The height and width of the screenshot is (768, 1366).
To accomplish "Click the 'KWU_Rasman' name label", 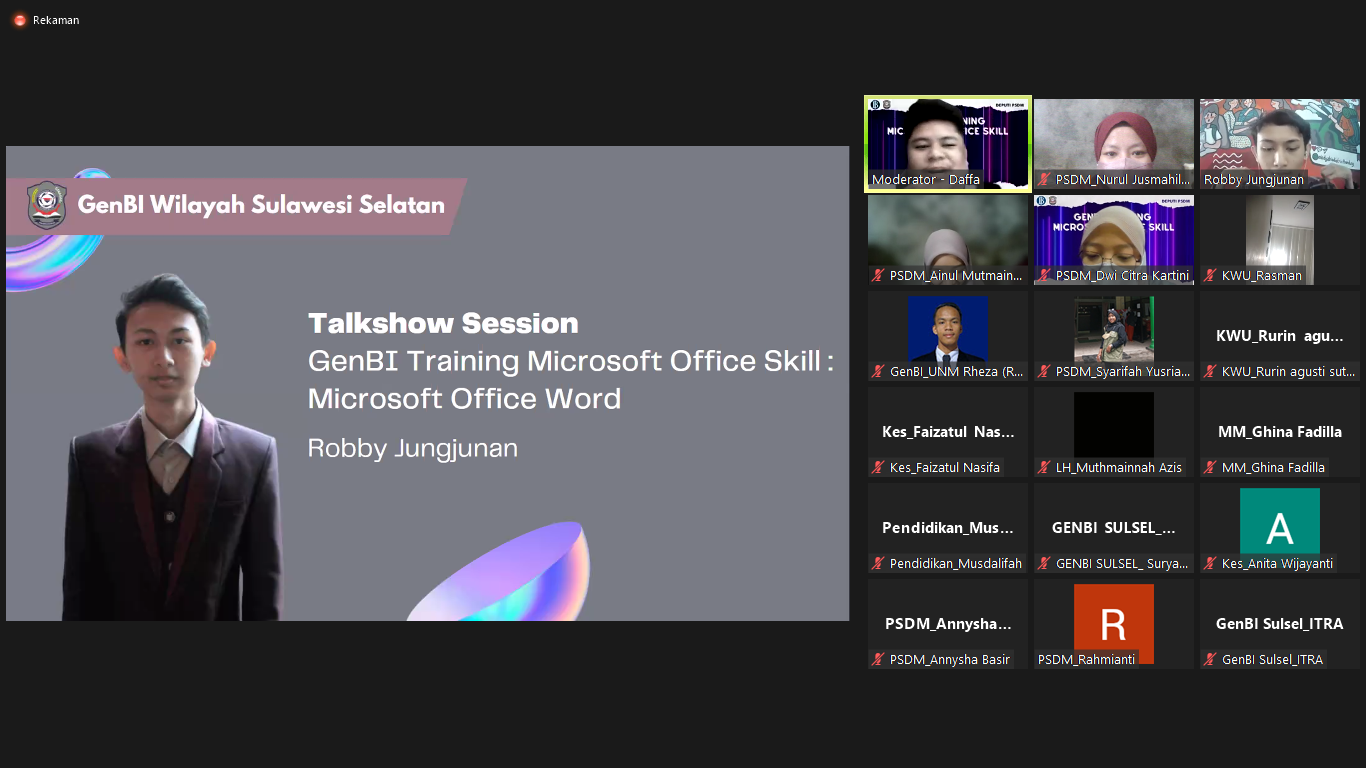I will tap(1262, 276).
